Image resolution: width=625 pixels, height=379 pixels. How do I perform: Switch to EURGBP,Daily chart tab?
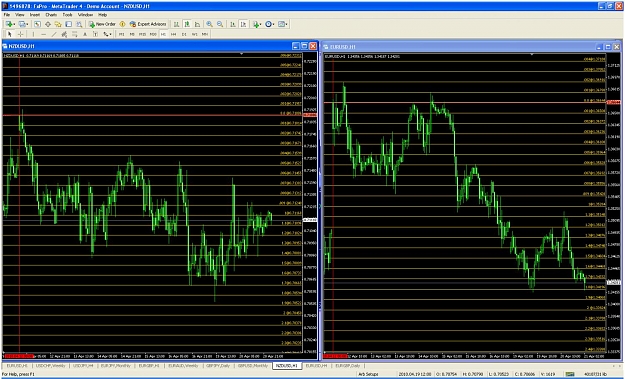348,365
